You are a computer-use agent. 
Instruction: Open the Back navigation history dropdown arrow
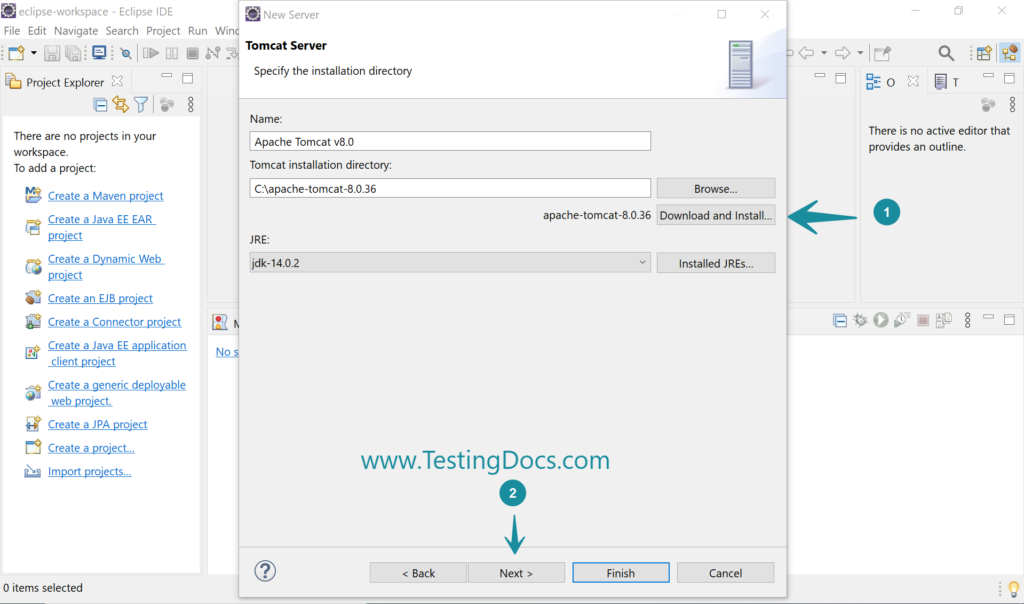click(823, 54)
